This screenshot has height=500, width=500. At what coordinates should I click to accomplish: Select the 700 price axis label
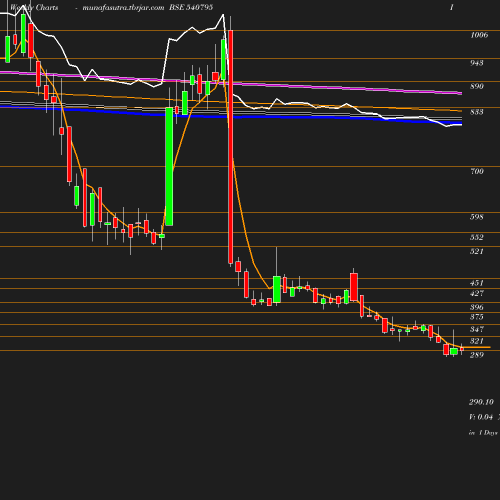click(477, 171)
